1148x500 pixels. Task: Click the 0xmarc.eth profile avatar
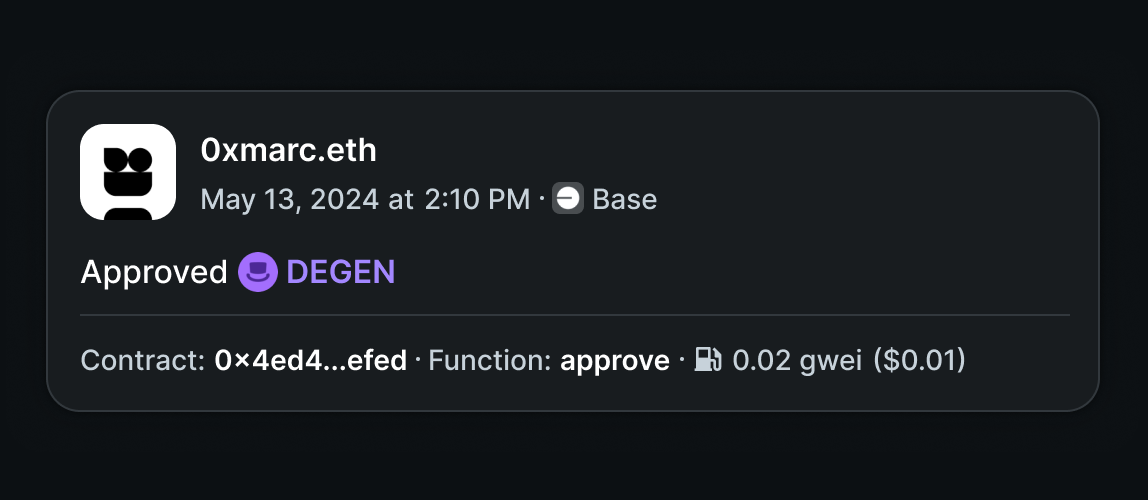(x=128, y=172)
